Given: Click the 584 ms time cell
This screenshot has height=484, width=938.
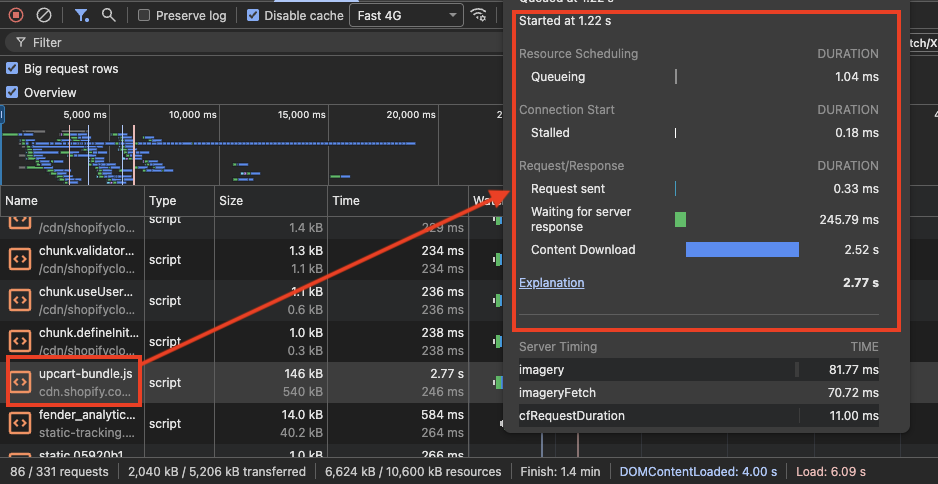Looking at the screenshot, I should [x=442, y=415].
